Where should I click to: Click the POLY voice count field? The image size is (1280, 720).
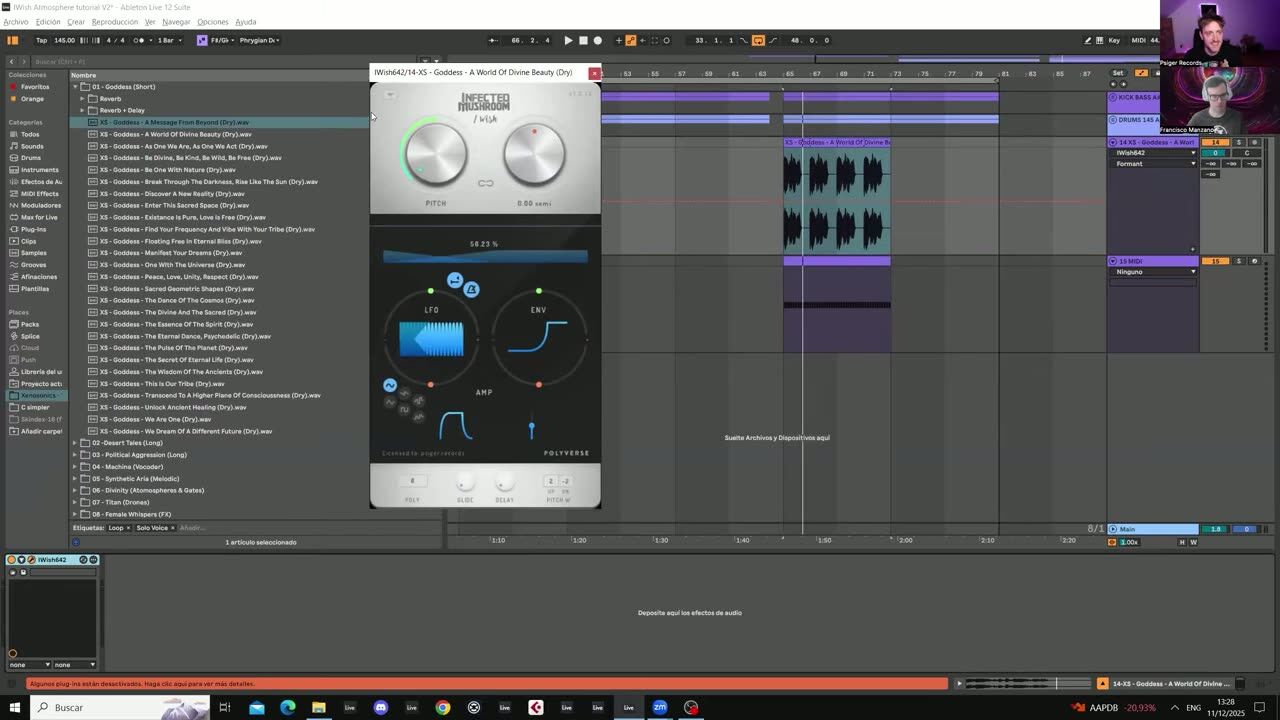(x=412, y=481)
